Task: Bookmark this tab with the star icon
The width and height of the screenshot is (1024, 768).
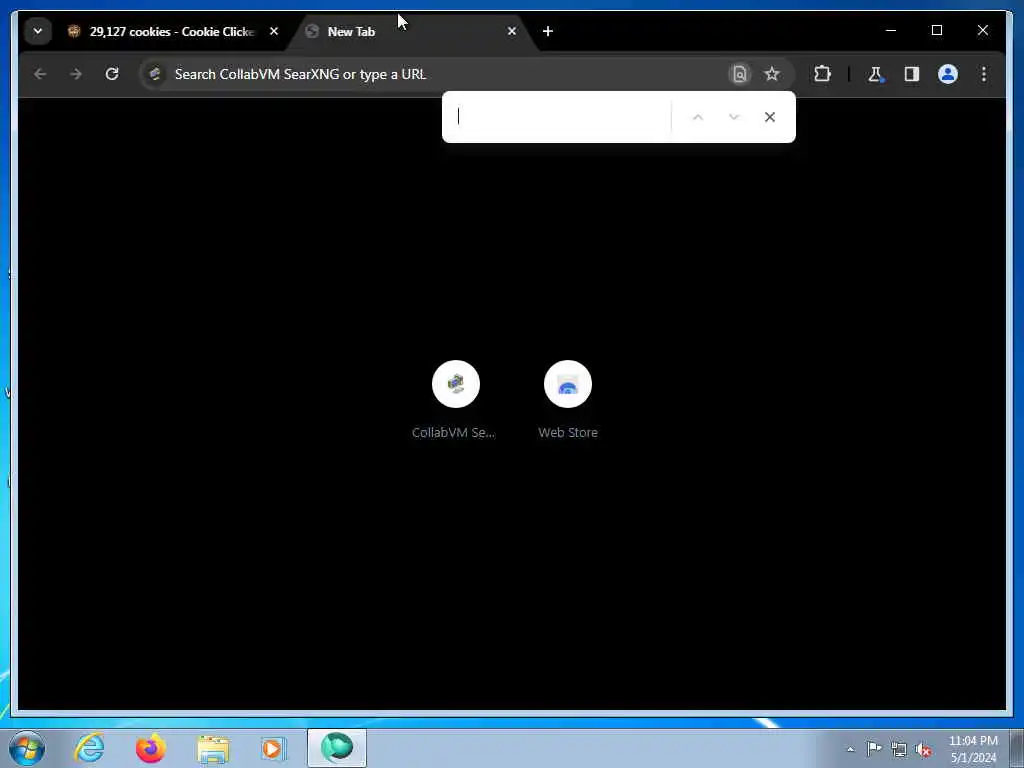Action: point(772,74)
